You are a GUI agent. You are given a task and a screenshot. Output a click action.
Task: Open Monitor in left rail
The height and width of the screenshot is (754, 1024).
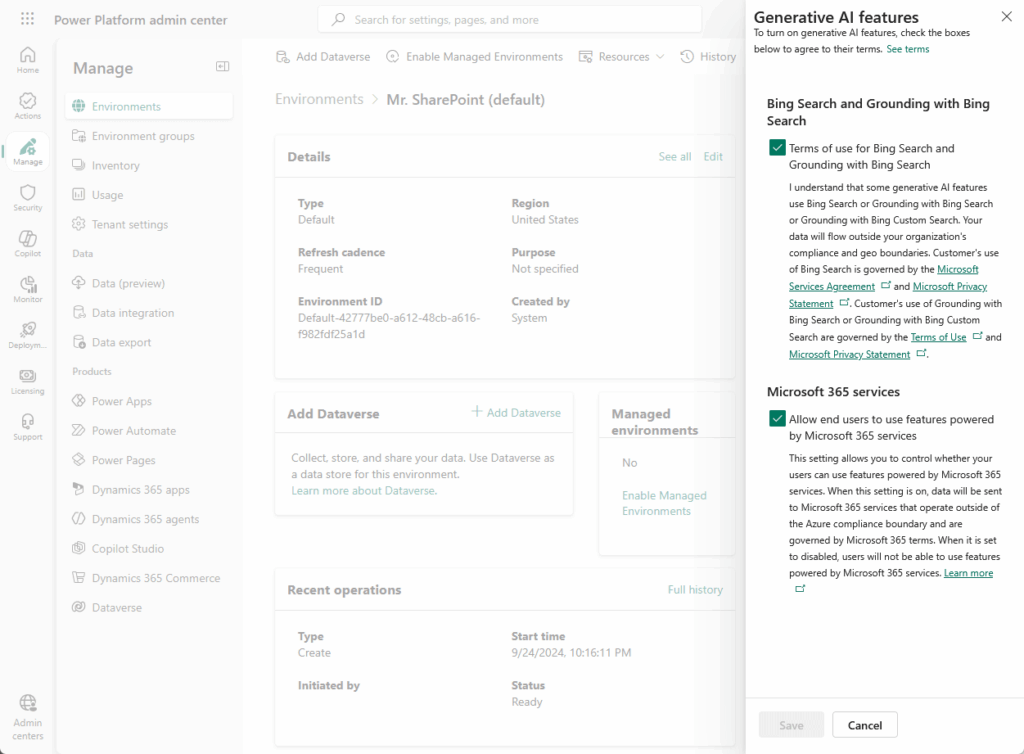tap(27, 289)
